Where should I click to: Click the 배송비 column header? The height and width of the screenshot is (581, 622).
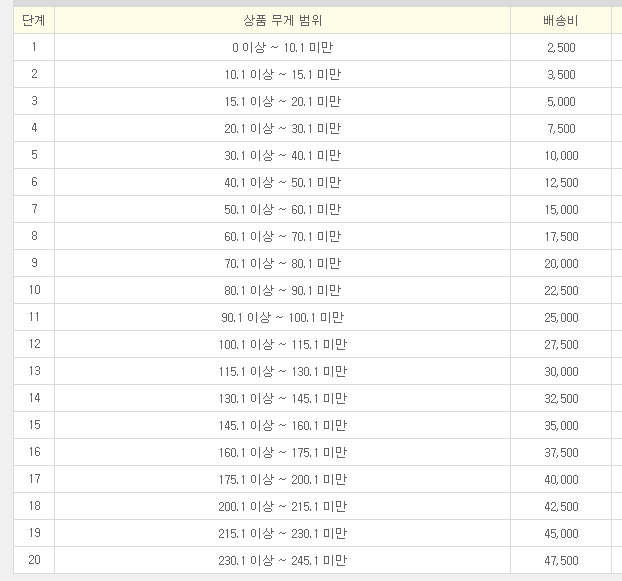[x=561, y=20]
